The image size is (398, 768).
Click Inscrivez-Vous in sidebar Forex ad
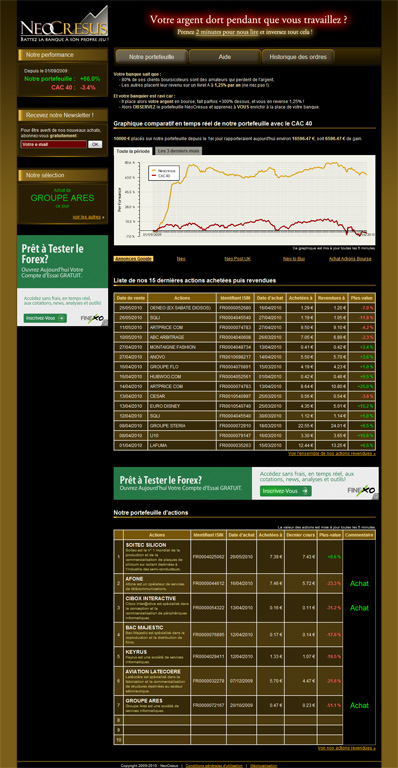coord(45,318)
